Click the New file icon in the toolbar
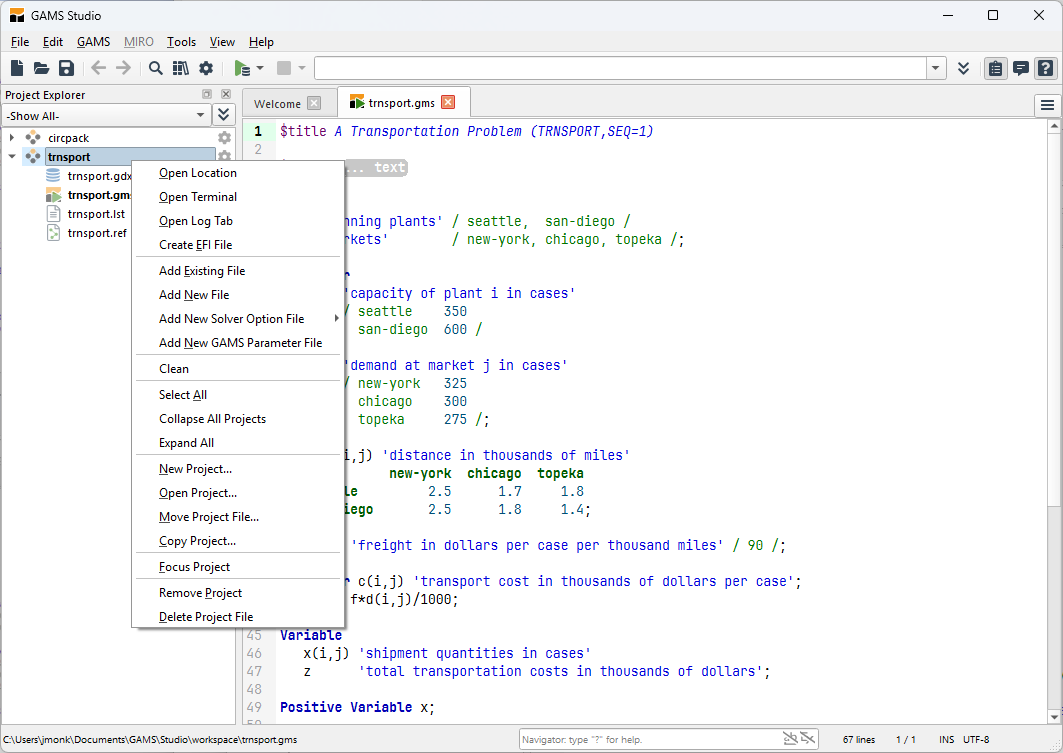Screen dimensions: 1063x753 pyautogui.click(x=17, y=68)
